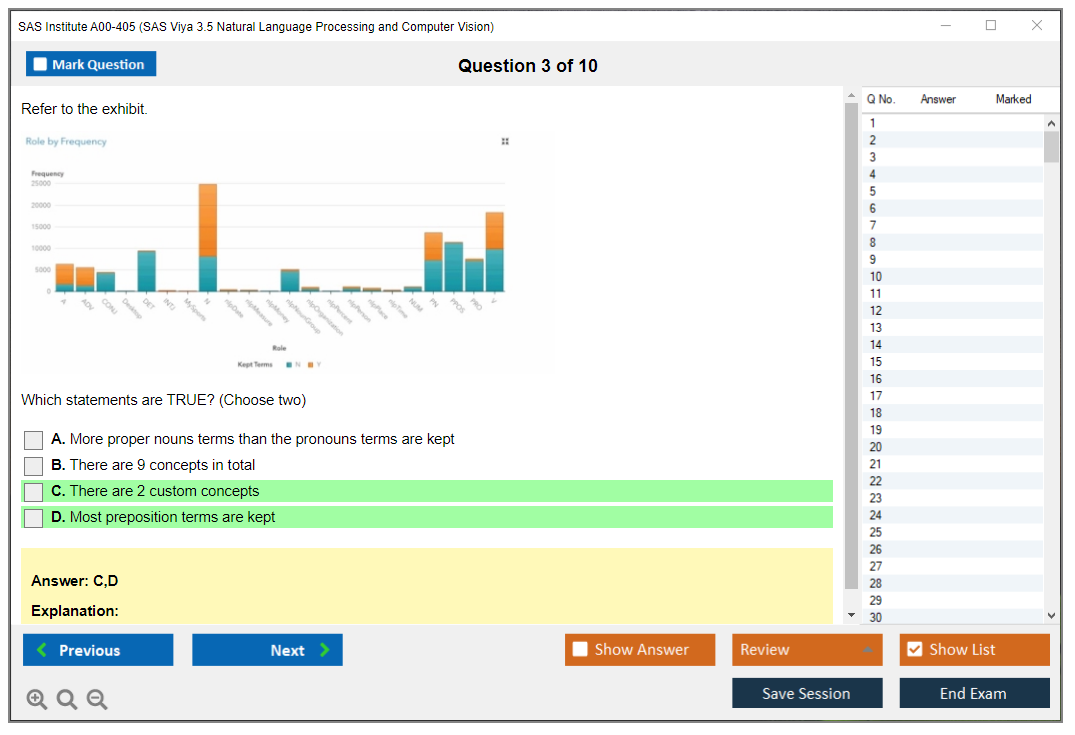The width and height of the screenshot is (1075, 735).
Task: Tick answer C about custom concepts
Action: tap(34, 492)
